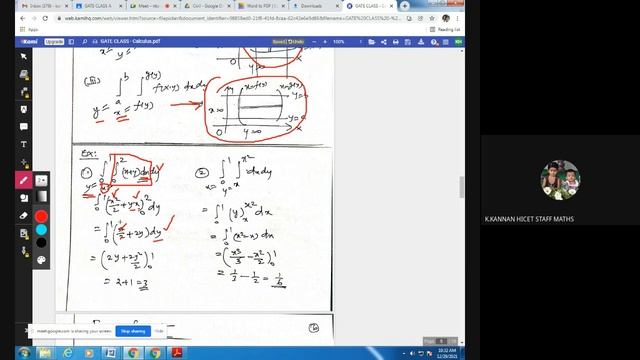Image resolution: width=640 pixels, height=360 pixels.
Task: Go back with the browser back arrow
Action: (23, 18)
